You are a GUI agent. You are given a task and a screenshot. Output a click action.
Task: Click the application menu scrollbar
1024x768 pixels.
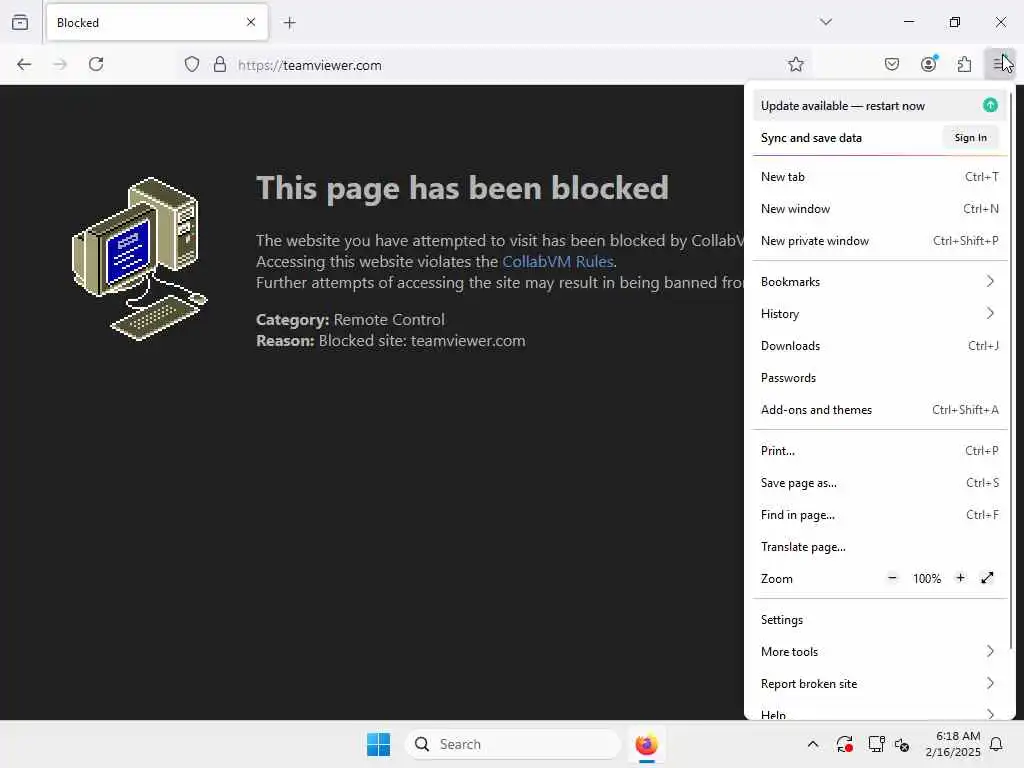1011,369
